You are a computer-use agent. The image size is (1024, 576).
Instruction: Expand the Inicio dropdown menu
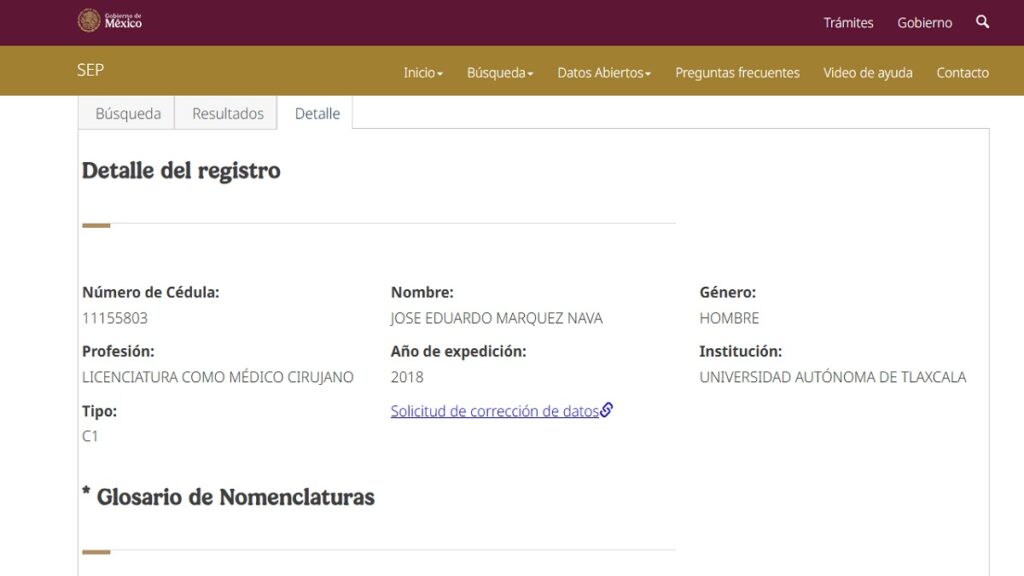point(423,73)
